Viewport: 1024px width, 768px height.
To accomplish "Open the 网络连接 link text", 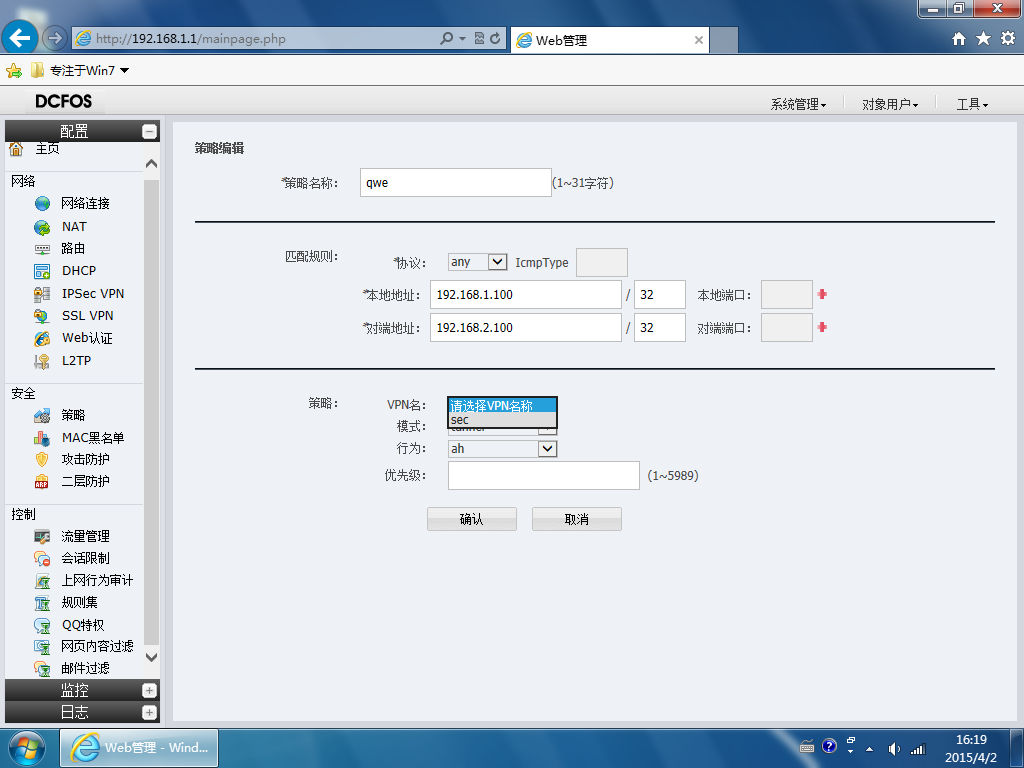I will tap(86, 204).
